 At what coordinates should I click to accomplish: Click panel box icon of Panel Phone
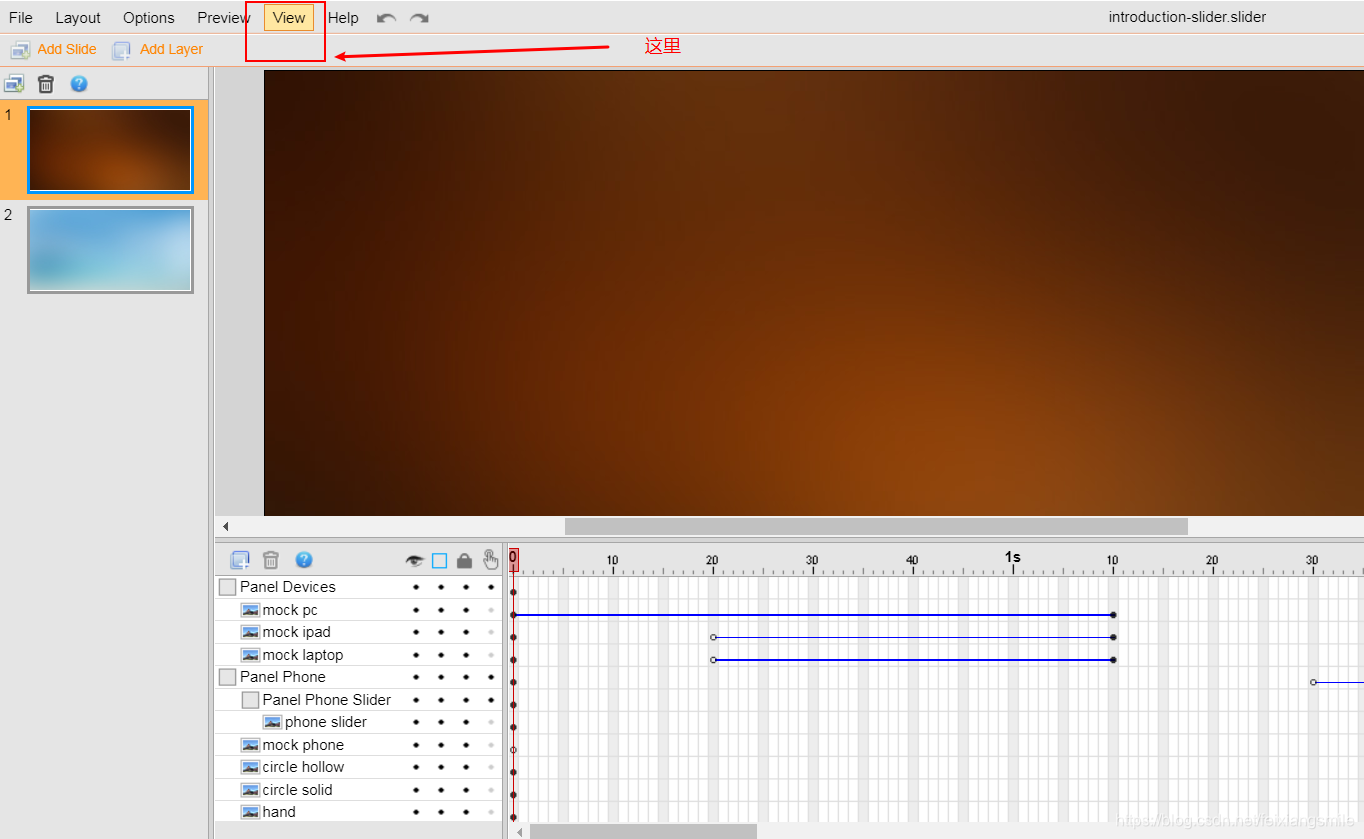tap(228, 677)
